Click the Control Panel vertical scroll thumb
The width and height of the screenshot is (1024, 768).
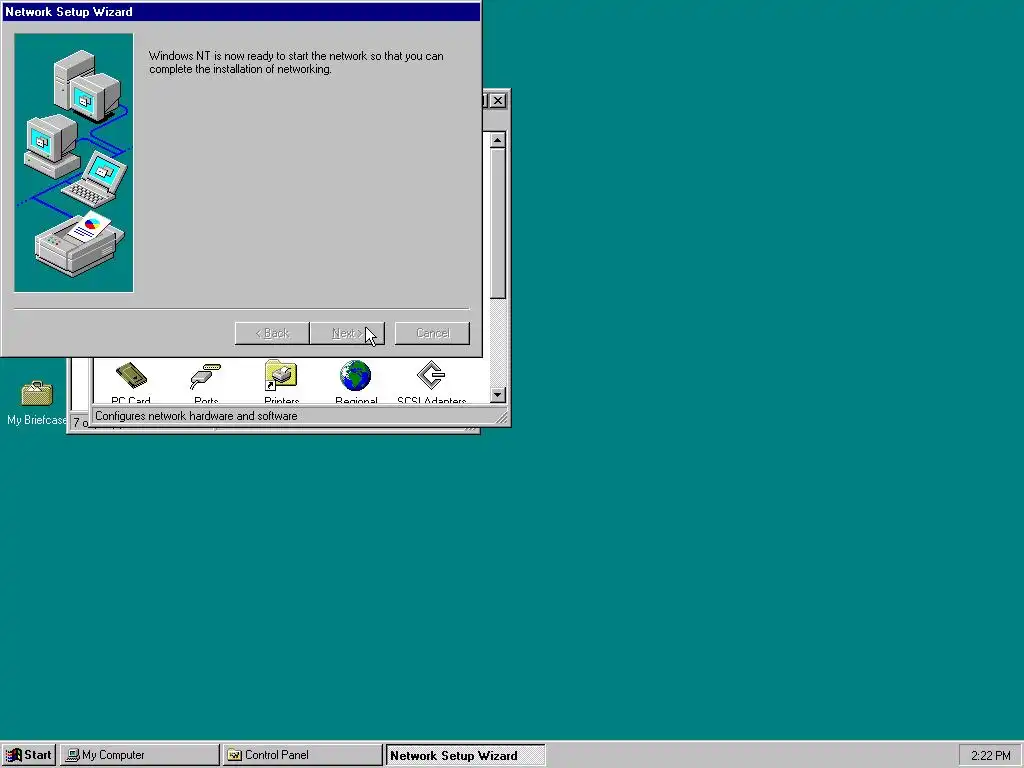pos(498,224)
